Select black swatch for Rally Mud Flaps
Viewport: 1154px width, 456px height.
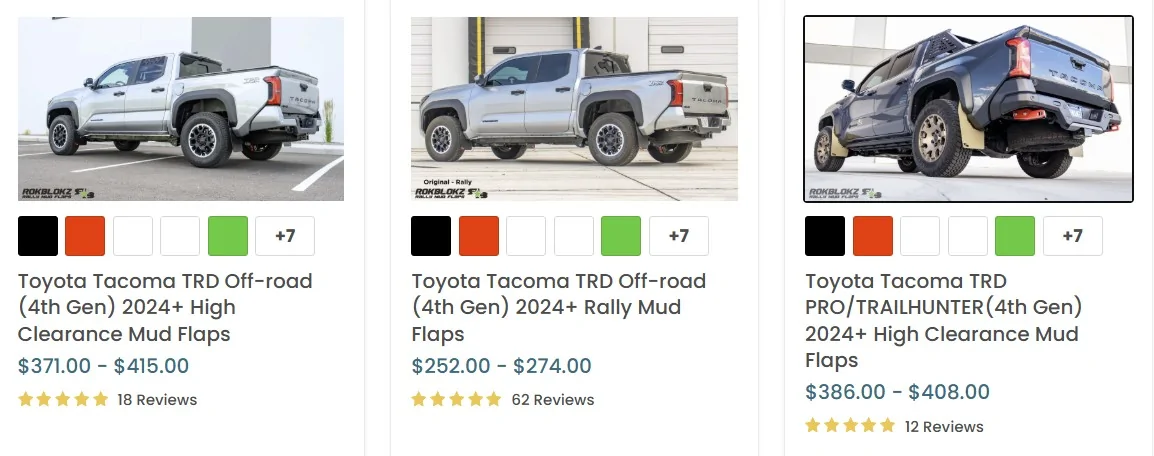(x=431, y=236)
